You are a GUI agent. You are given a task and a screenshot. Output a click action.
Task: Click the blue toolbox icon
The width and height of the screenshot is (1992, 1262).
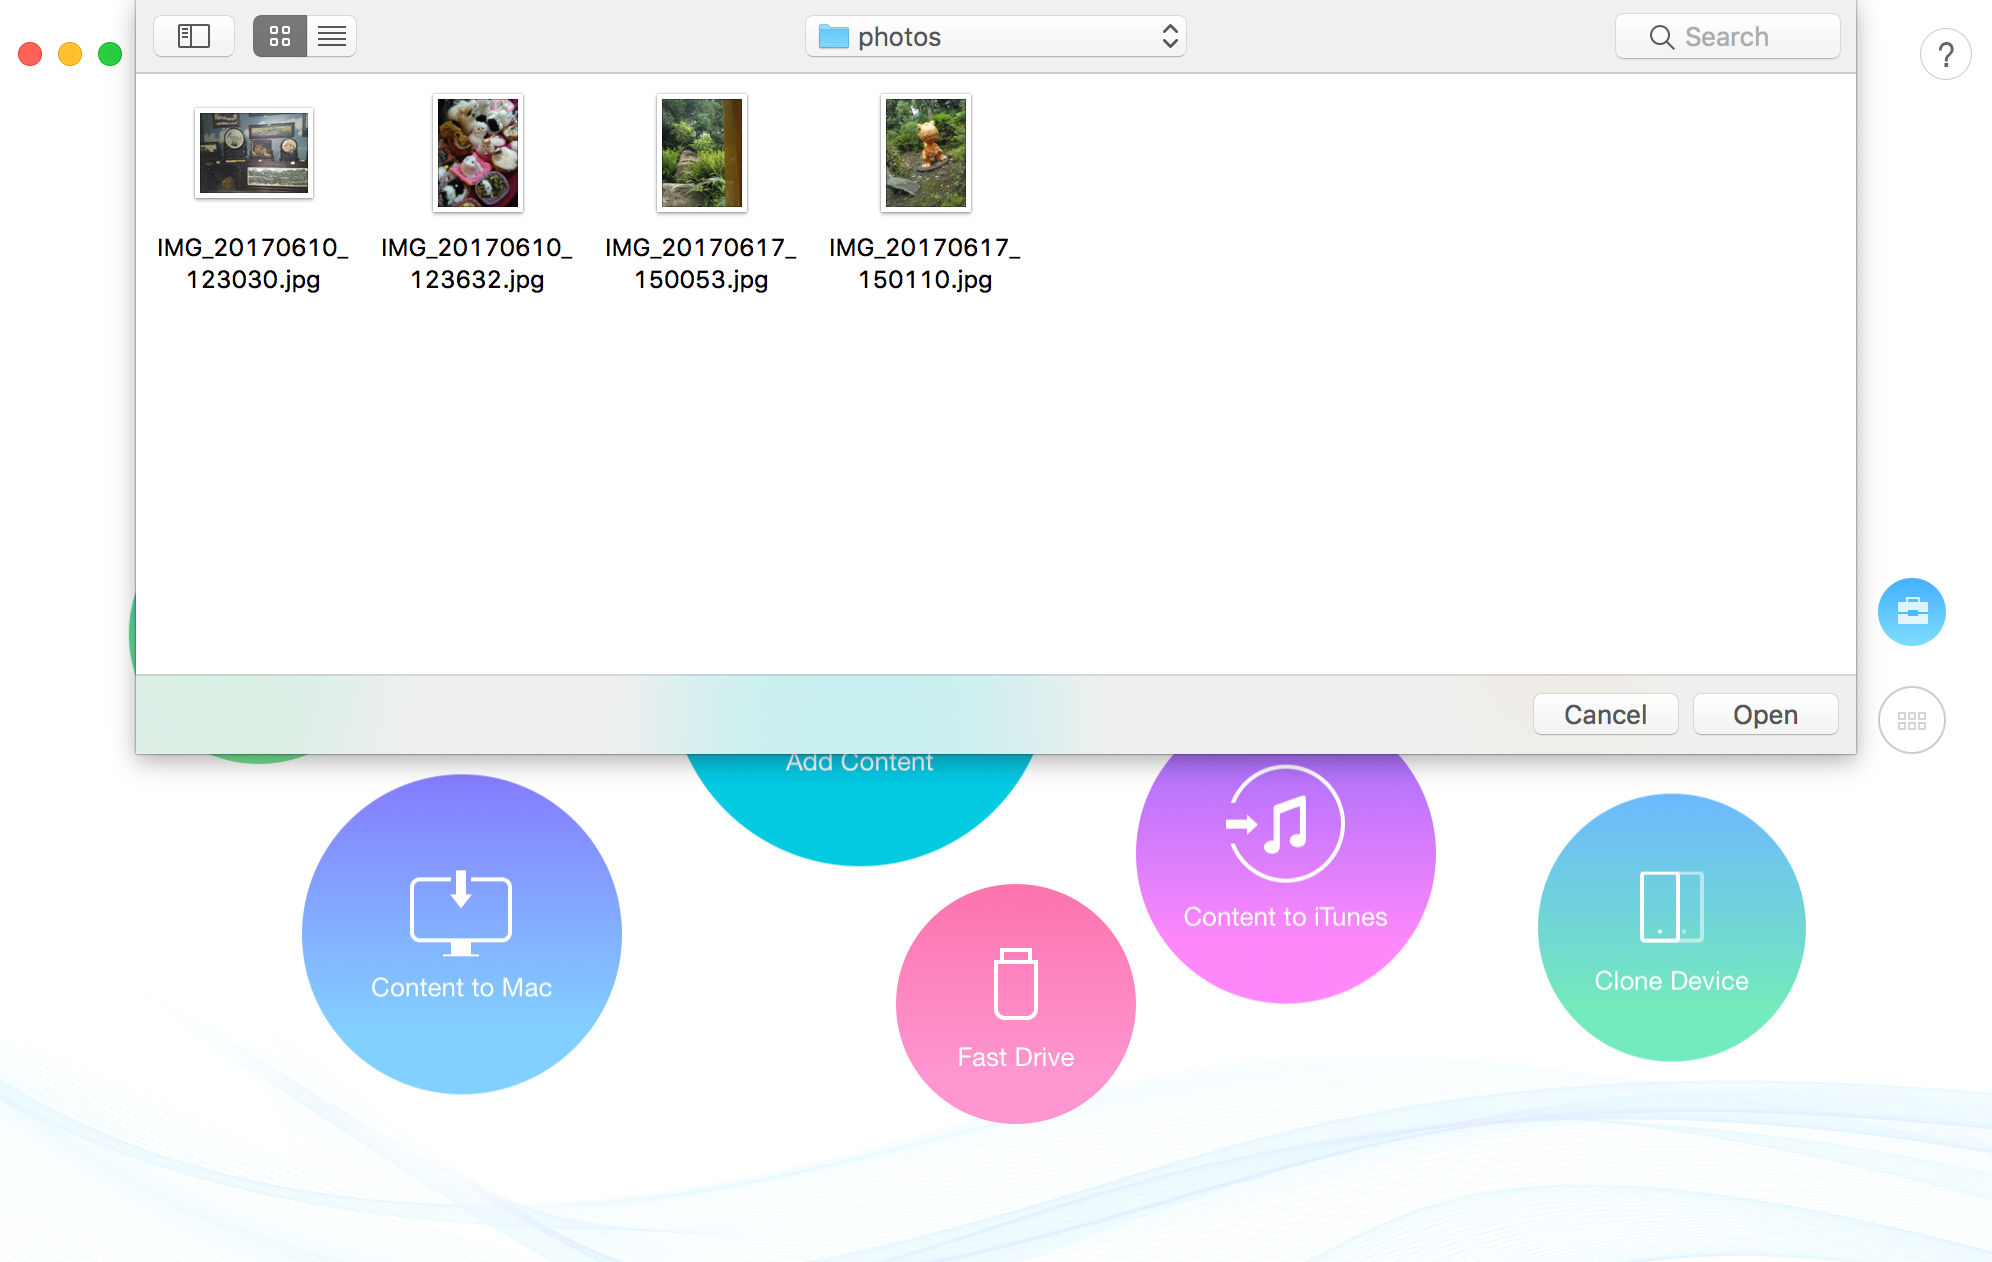pos(1912,612)
